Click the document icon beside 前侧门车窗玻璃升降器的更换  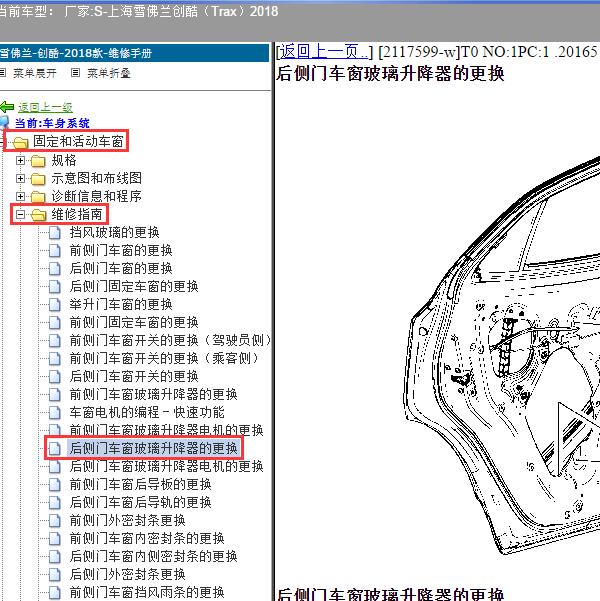pyautogui.click(x=55, y=394)
